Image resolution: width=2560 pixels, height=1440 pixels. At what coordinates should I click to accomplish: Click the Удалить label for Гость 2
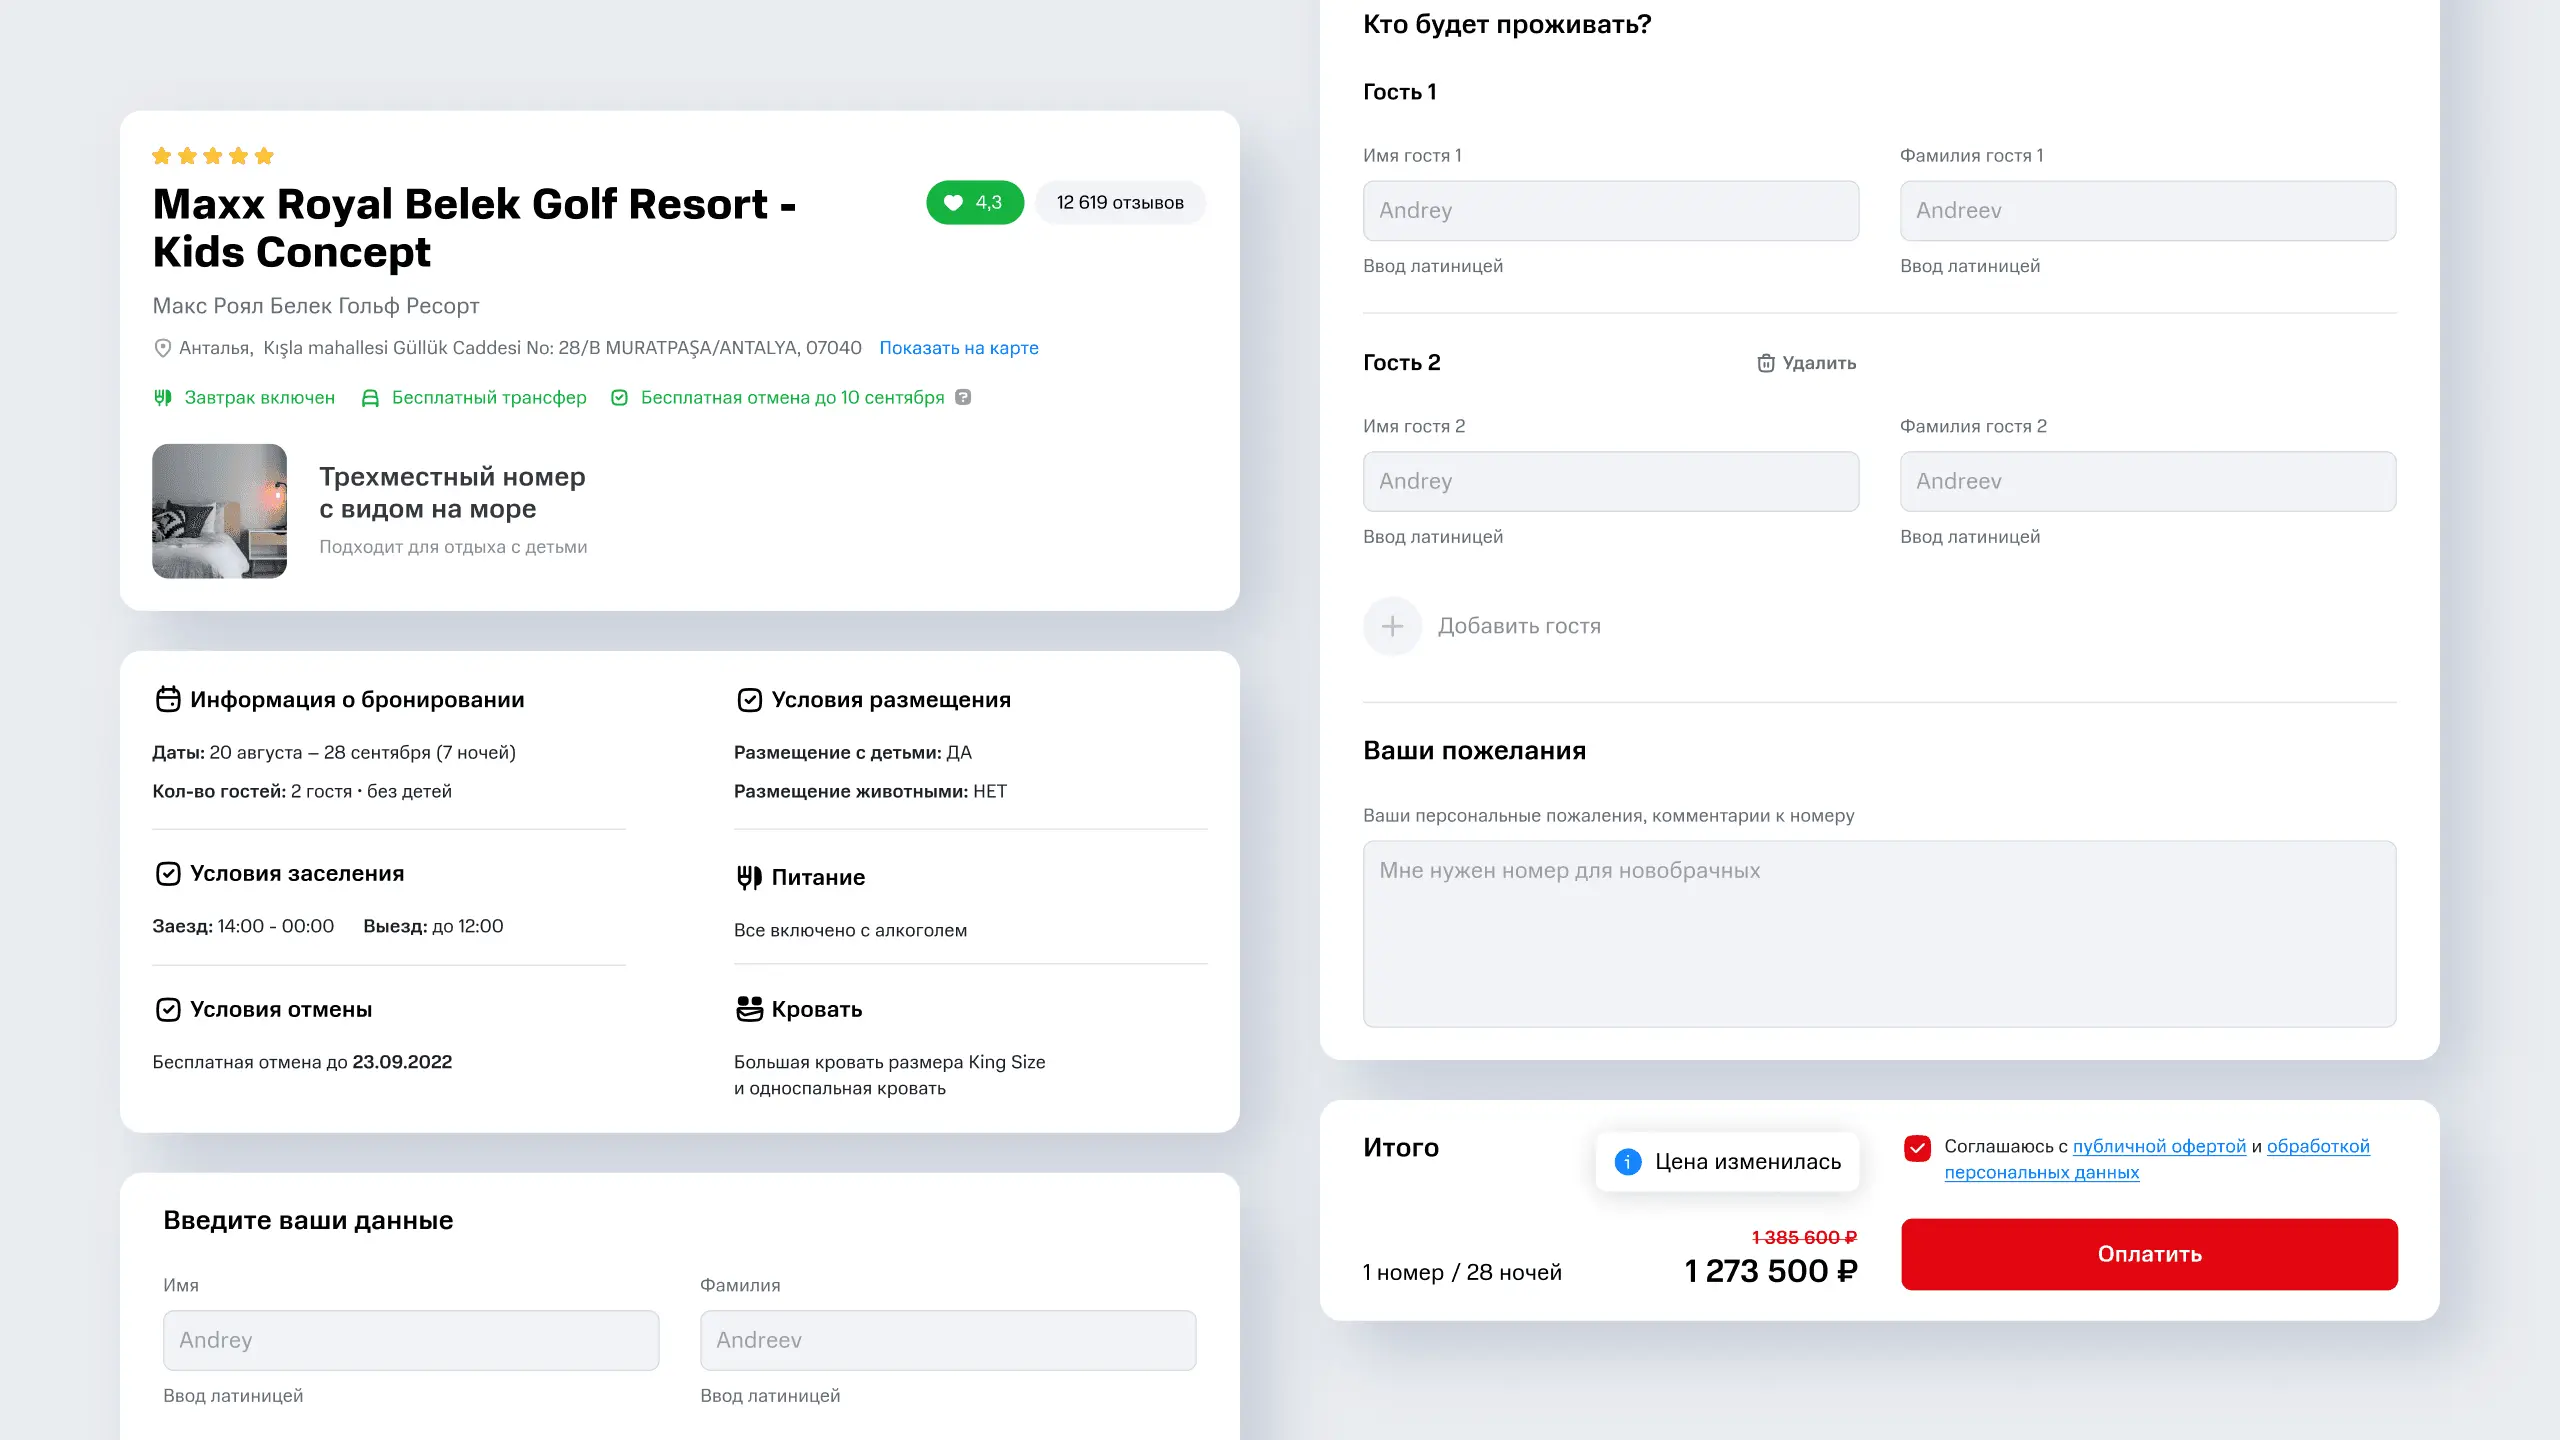click(1819, 363)
